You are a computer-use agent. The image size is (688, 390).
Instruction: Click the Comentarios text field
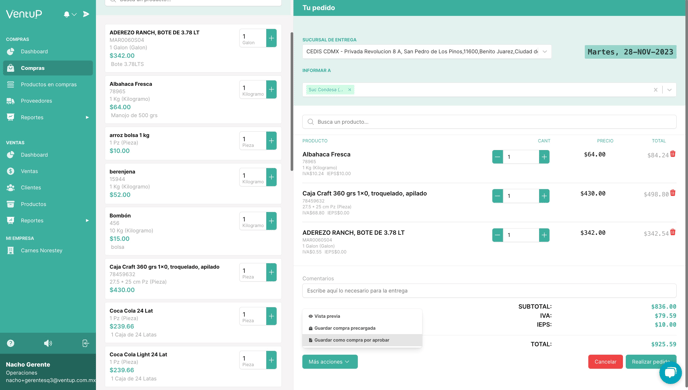(x=489, y=290)
